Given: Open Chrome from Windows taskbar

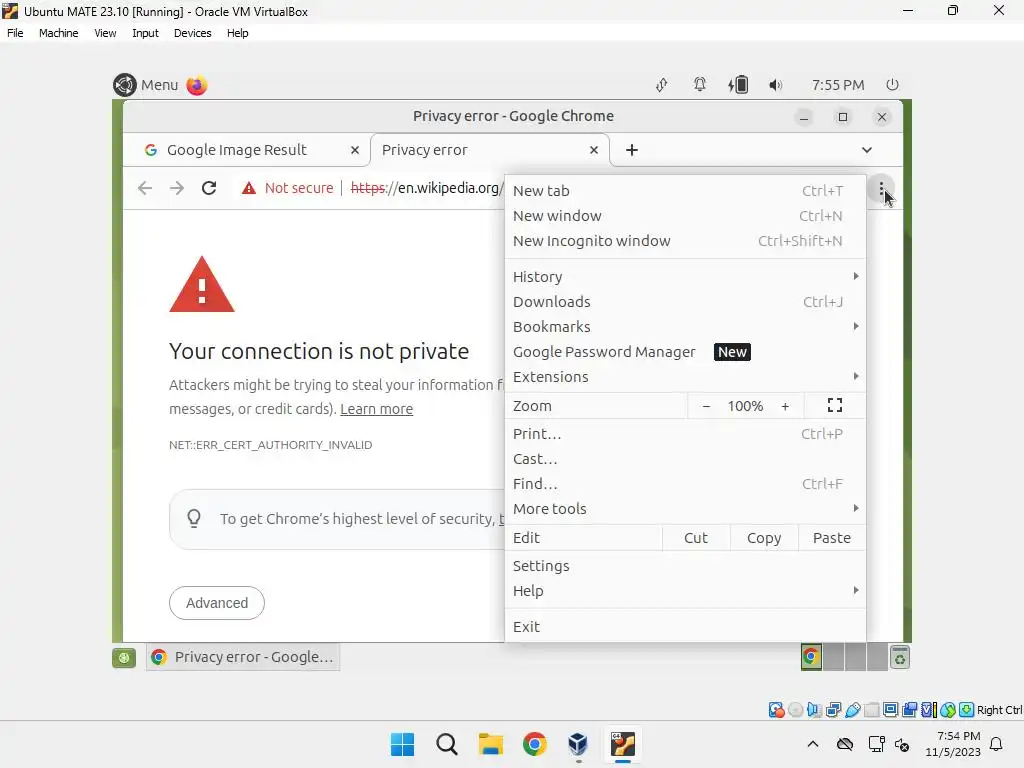Looking at the screenshot, I should 534,744.
